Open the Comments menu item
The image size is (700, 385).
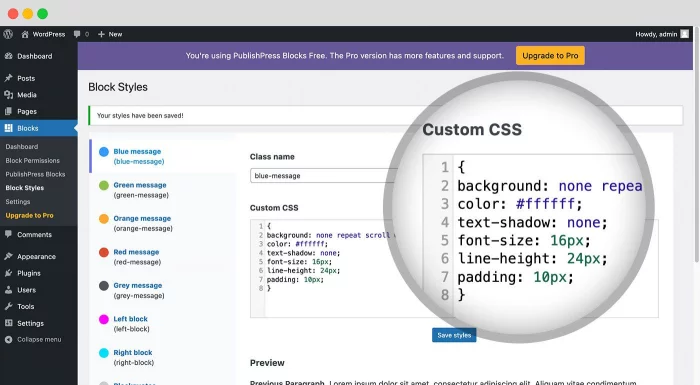click(34, 234)
